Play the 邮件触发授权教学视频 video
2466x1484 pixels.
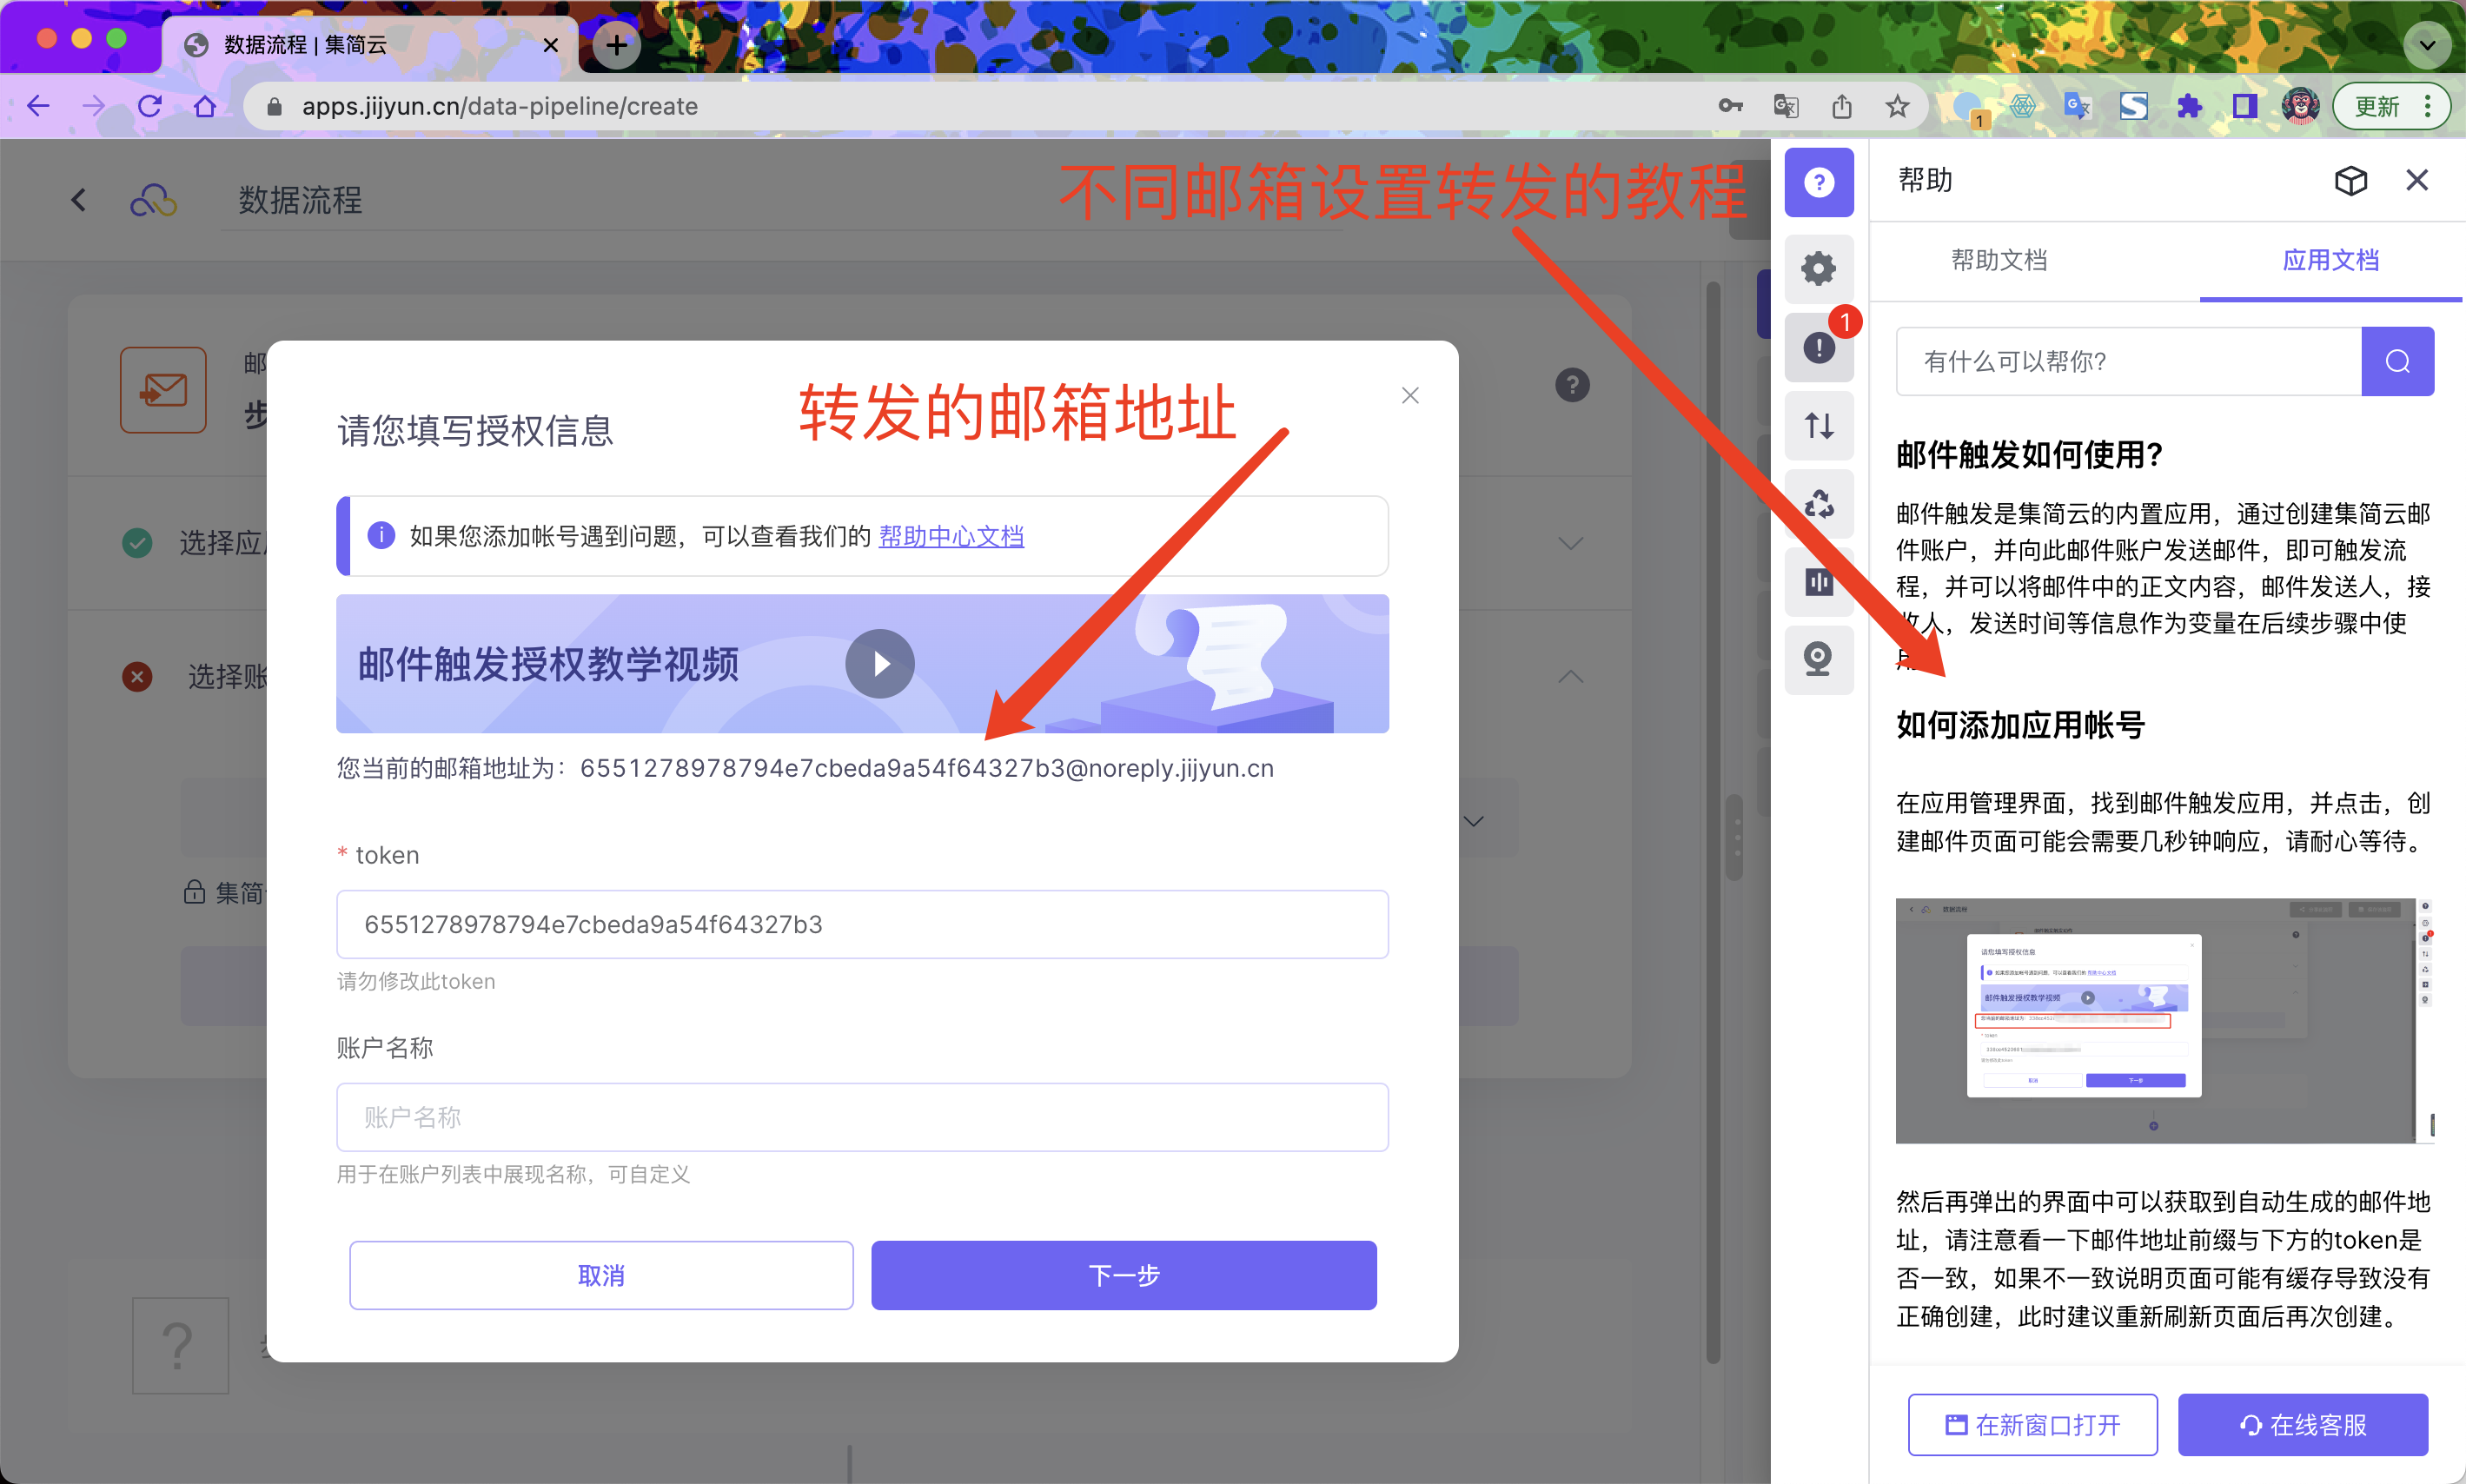[879, 664]
